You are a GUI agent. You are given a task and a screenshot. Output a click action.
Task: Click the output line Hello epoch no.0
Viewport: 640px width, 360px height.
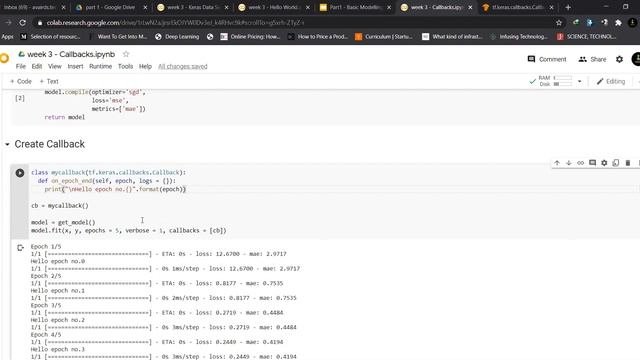click(x=58, y=261)
